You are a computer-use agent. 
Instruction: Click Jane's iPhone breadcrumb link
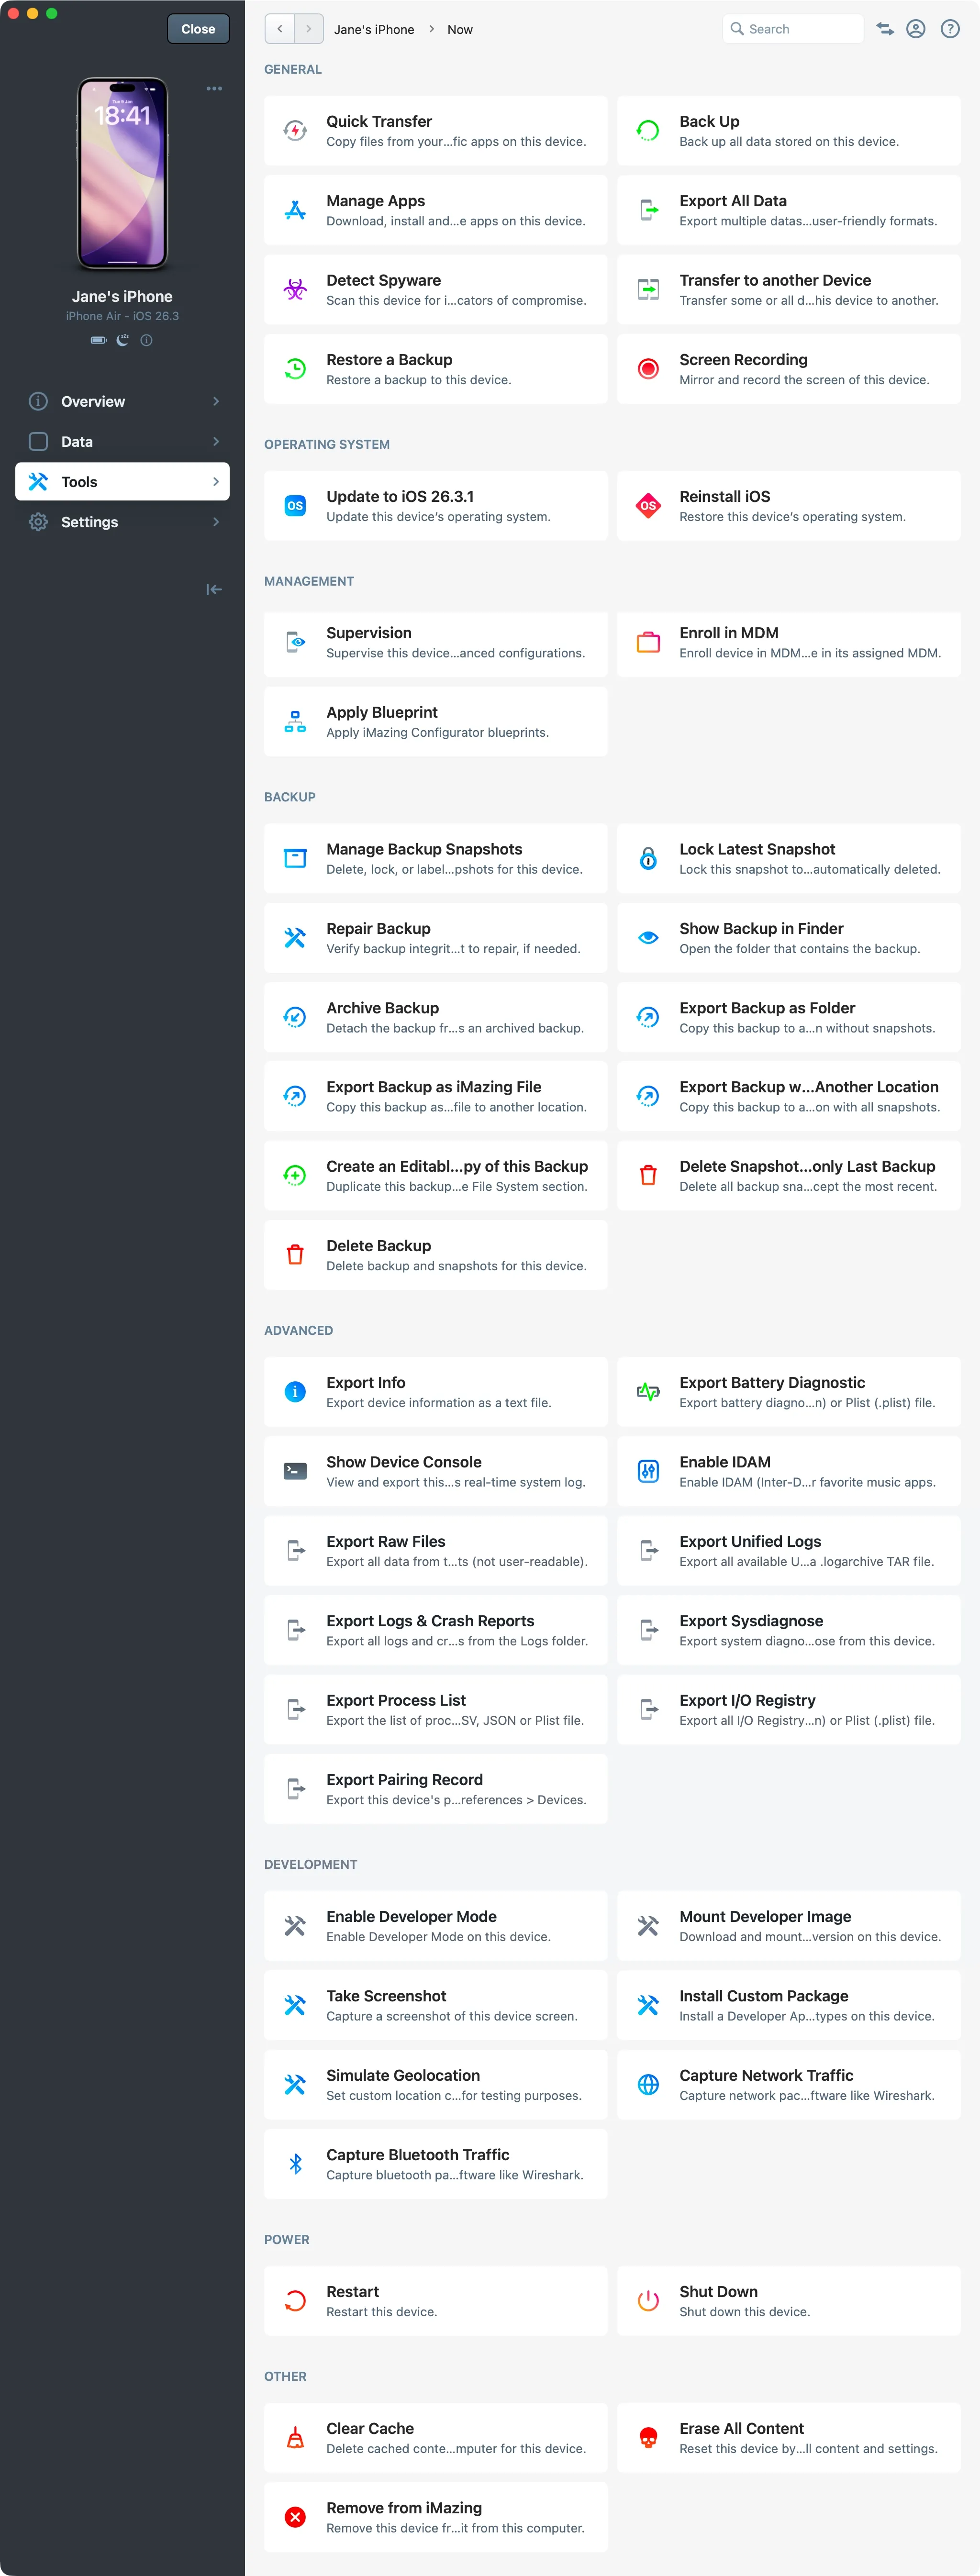click(x=374, y=29)
